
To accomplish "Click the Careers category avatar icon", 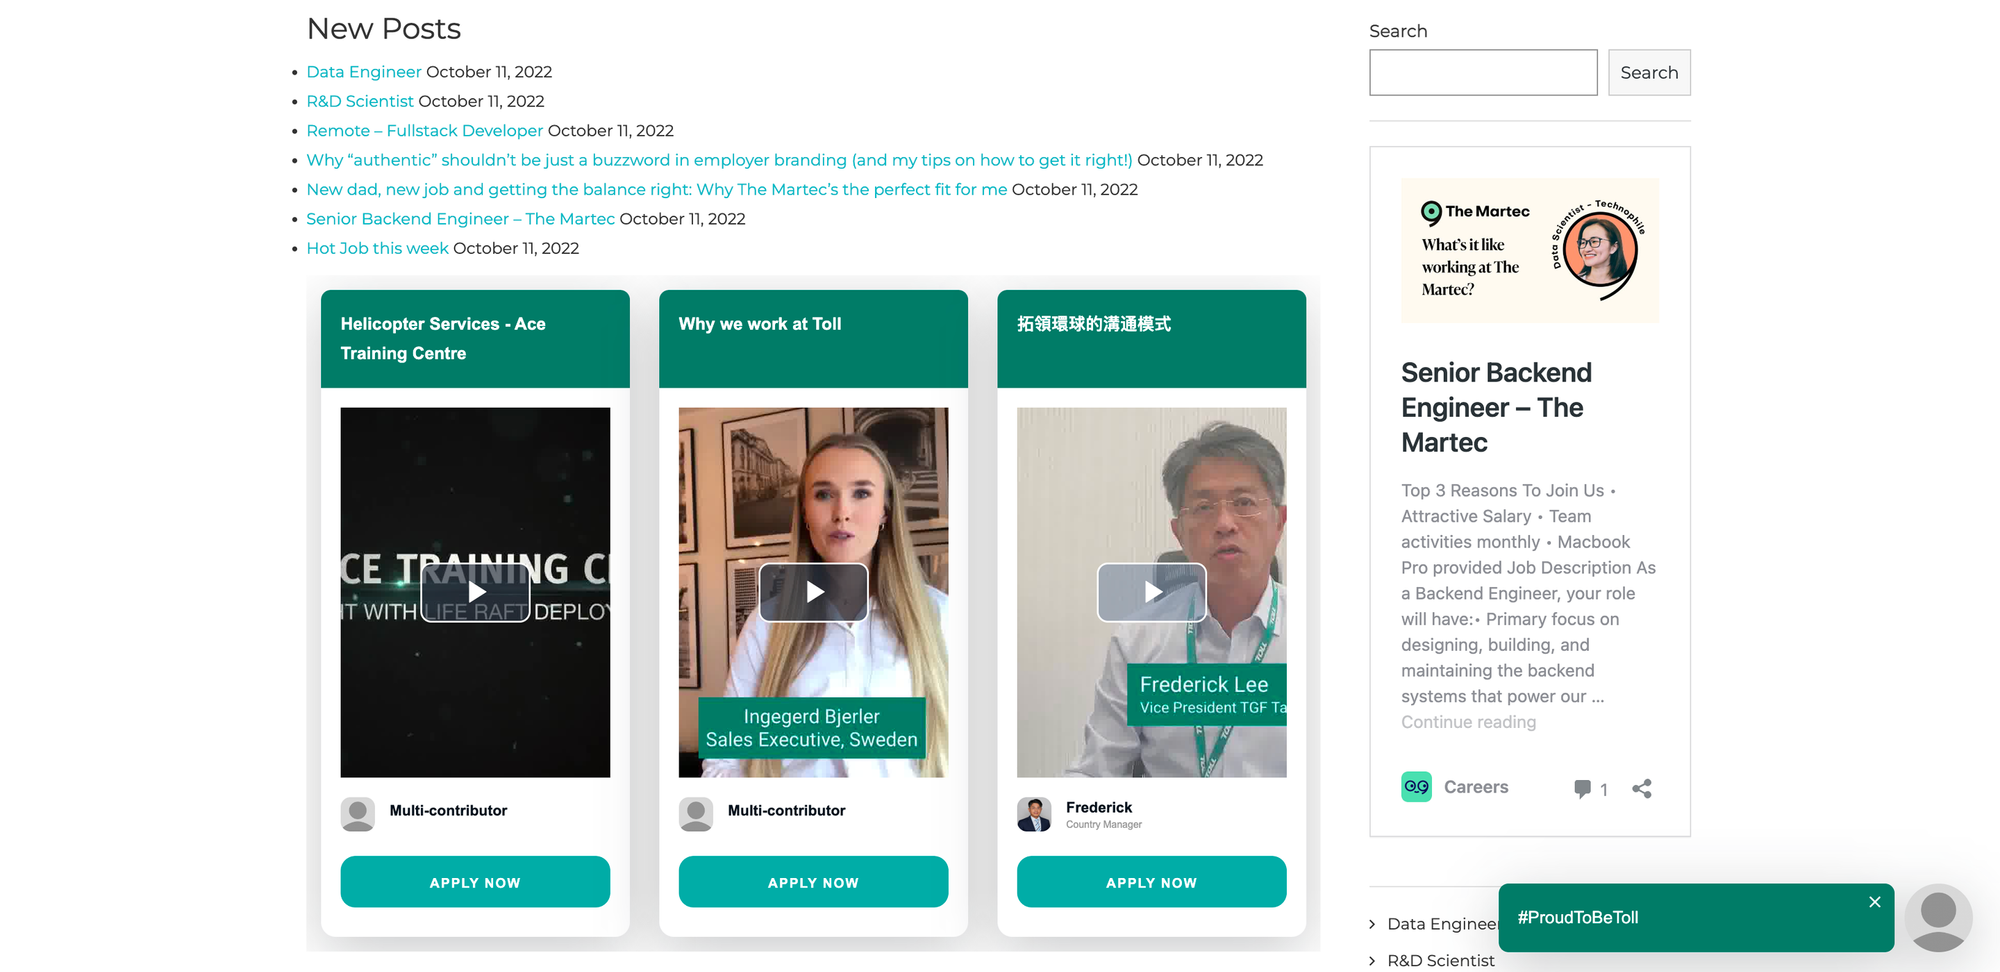I will [x=1416, y=787].
